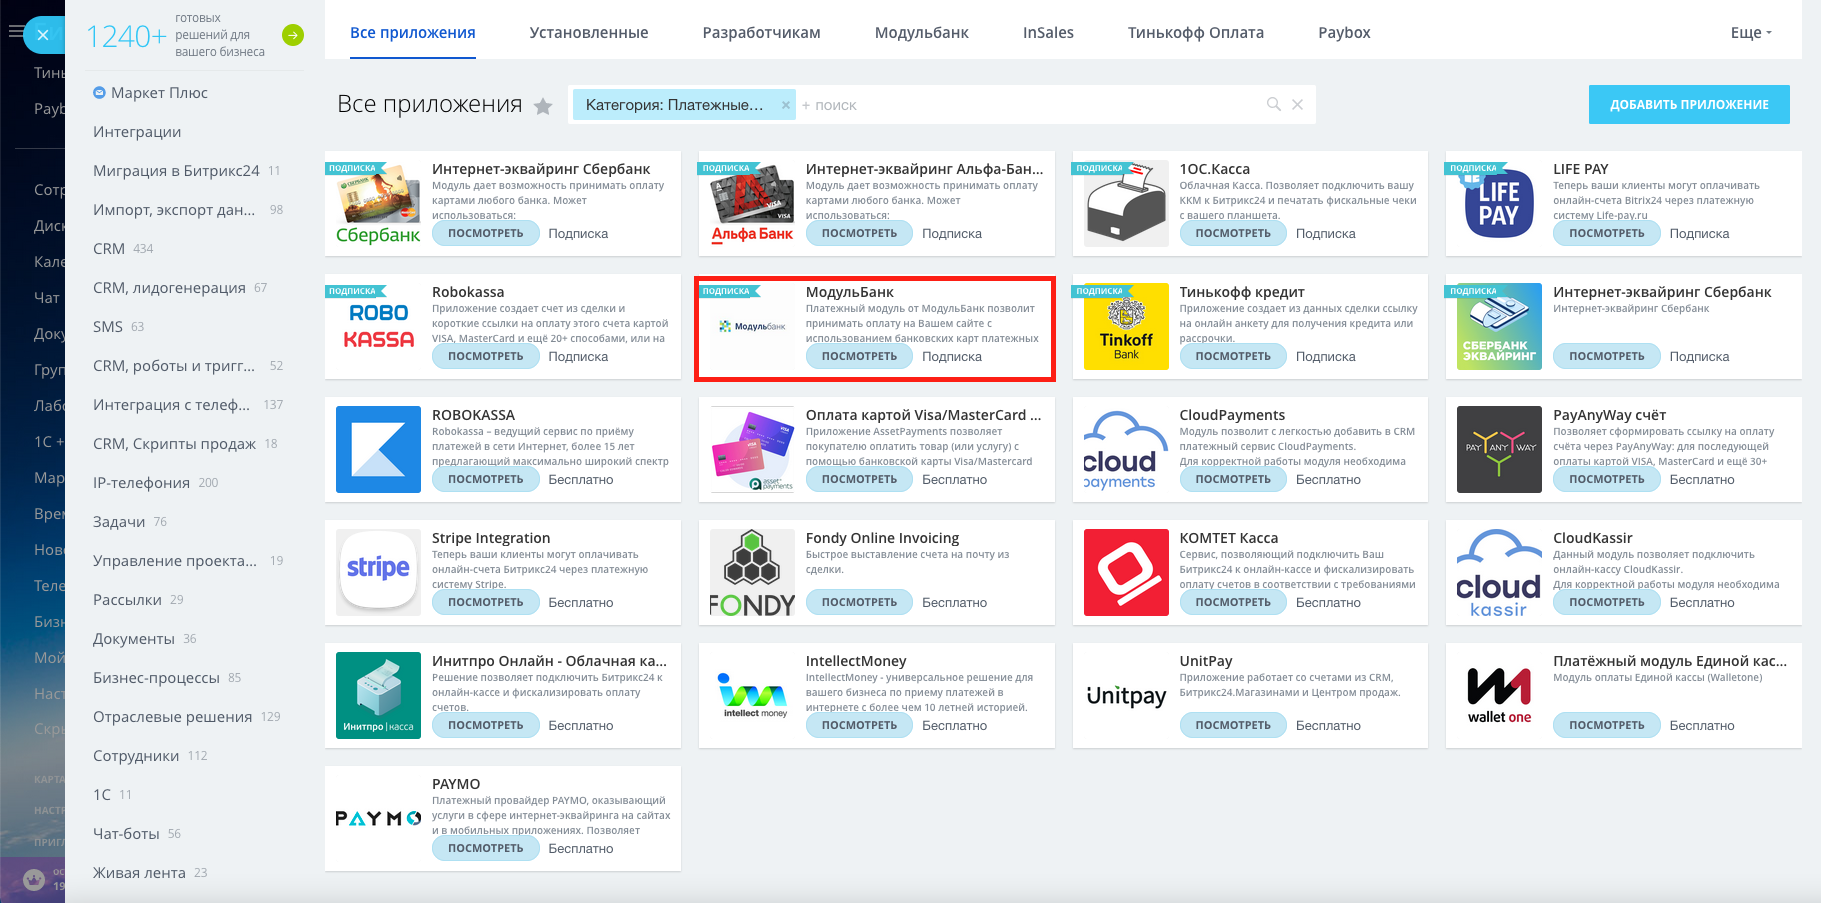
Task: Click the red KOMTET Касса icon
Action: coord(1126,573)
